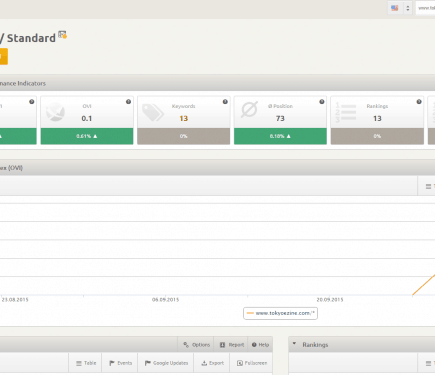Click the Rankings numbered list icon

pyautogui.click(x=346, y=113)
